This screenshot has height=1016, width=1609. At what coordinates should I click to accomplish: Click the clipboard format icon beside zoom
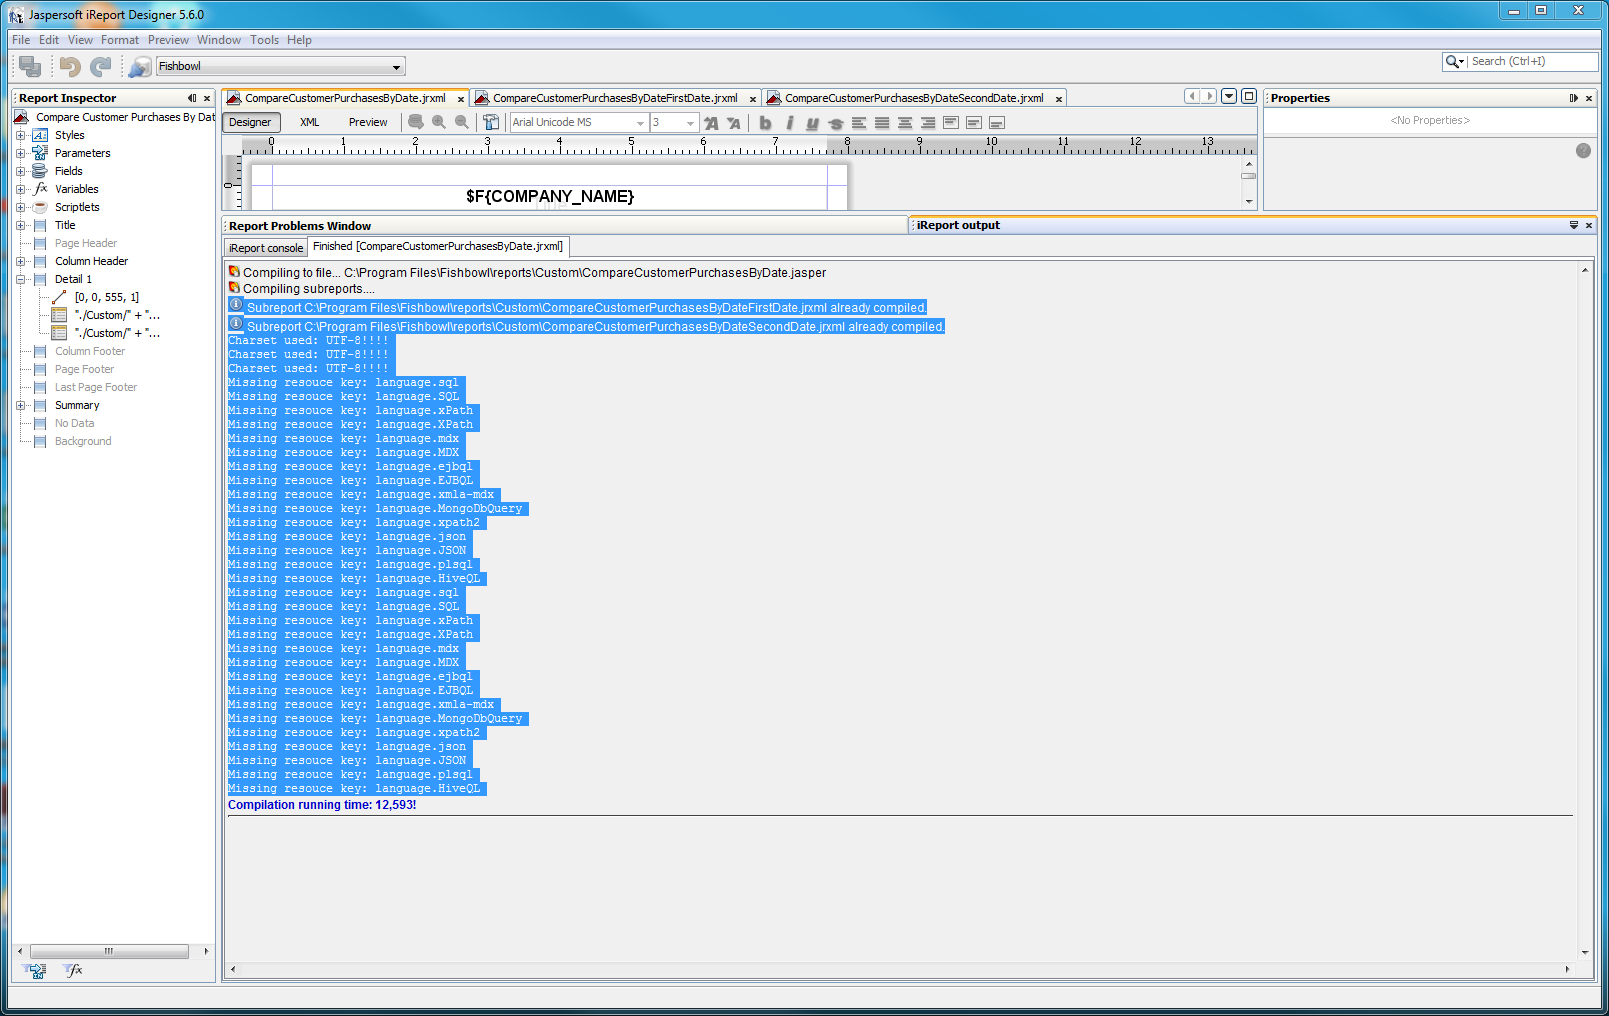(x=491, y=122)
